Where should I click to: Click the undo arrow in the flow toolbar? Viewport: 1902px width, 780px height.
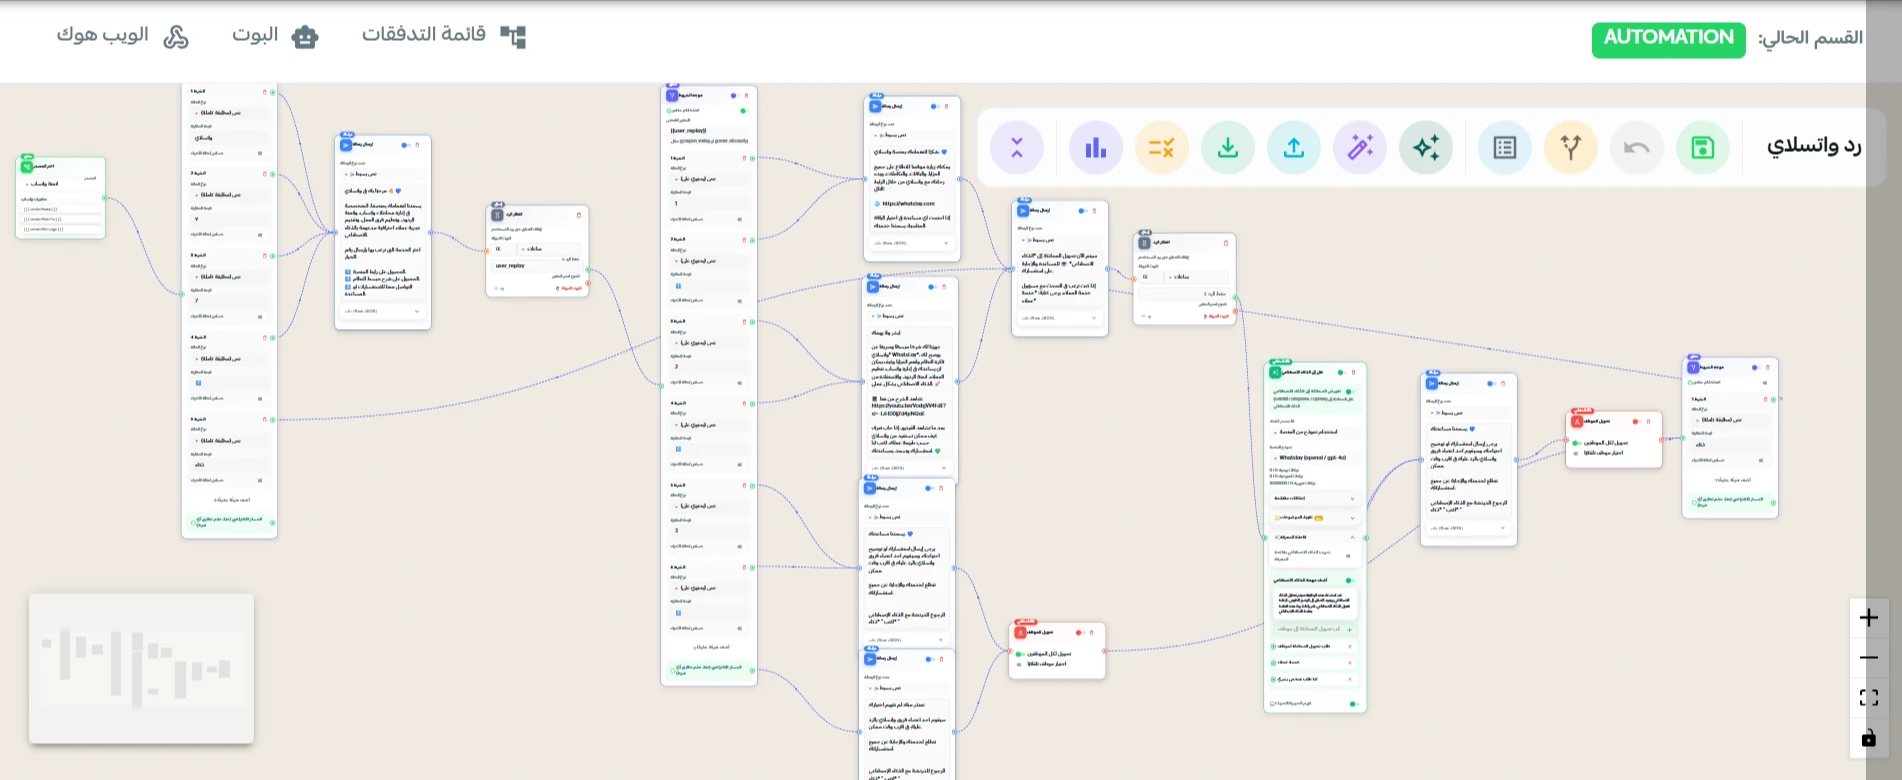coord(1636,148)
